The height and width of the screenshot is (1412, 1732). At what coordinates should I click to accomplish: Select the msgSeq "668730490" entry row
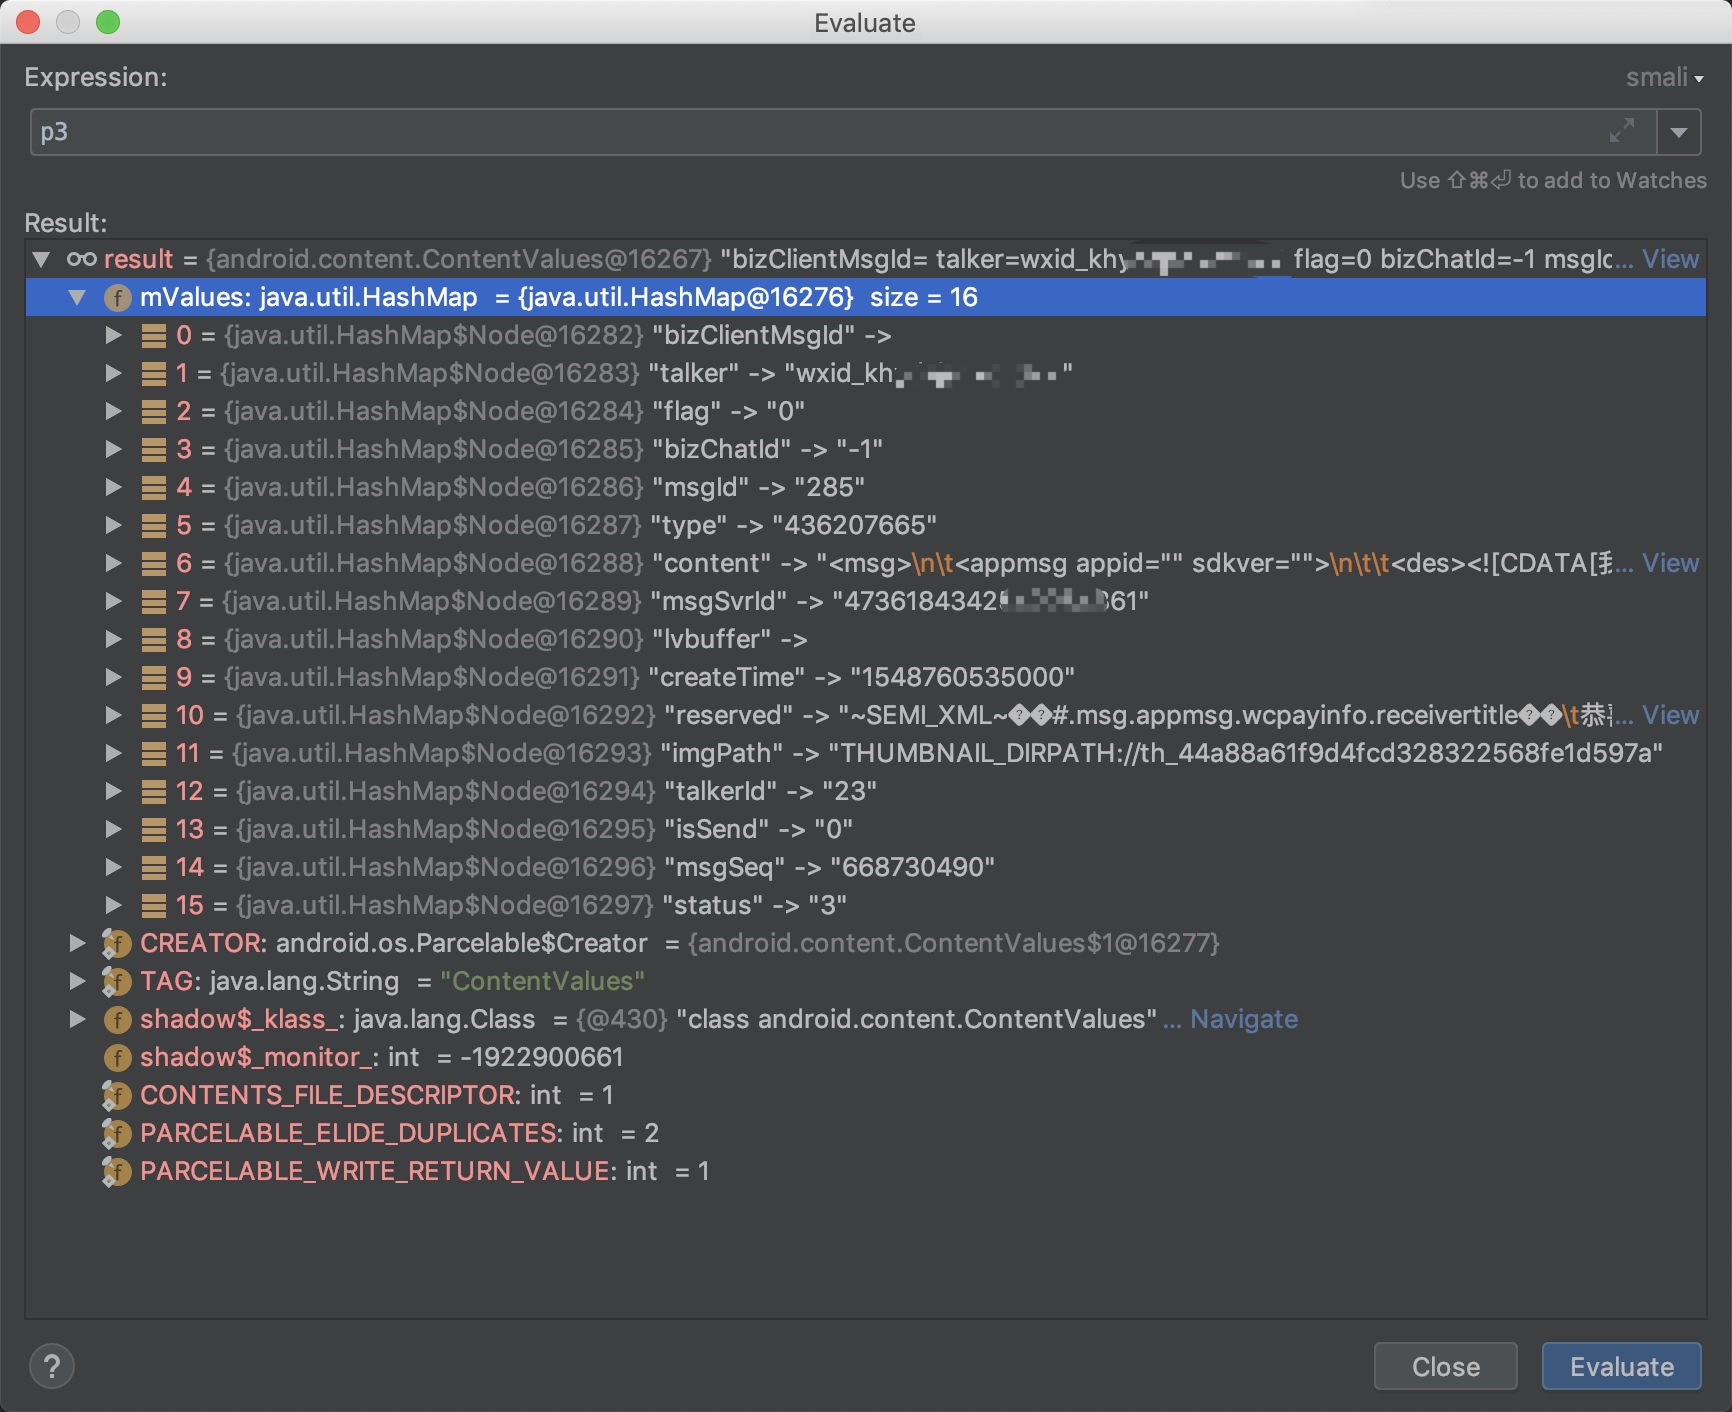pyautogui.click(x=866, y=867)
